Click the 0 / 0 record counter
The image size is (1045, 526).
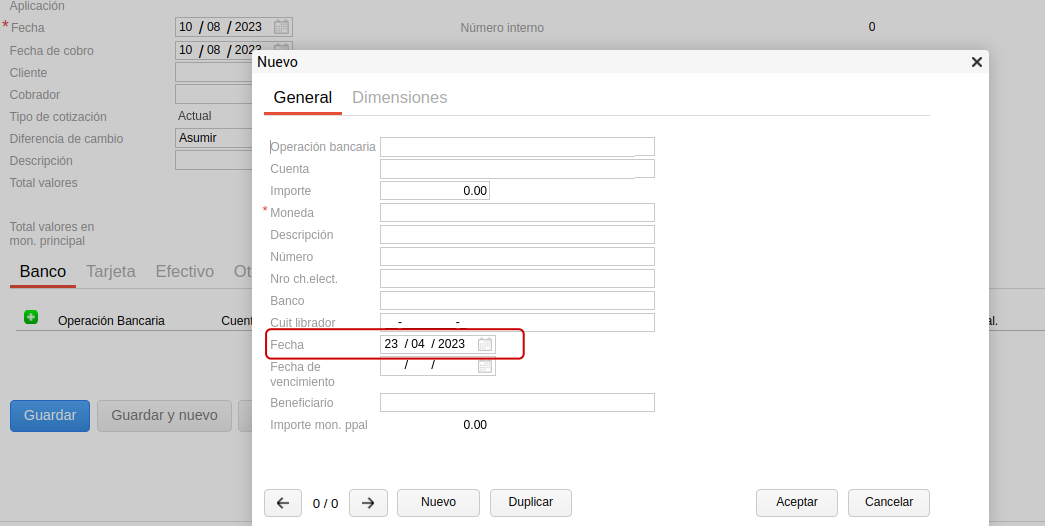tap(325, 504)
